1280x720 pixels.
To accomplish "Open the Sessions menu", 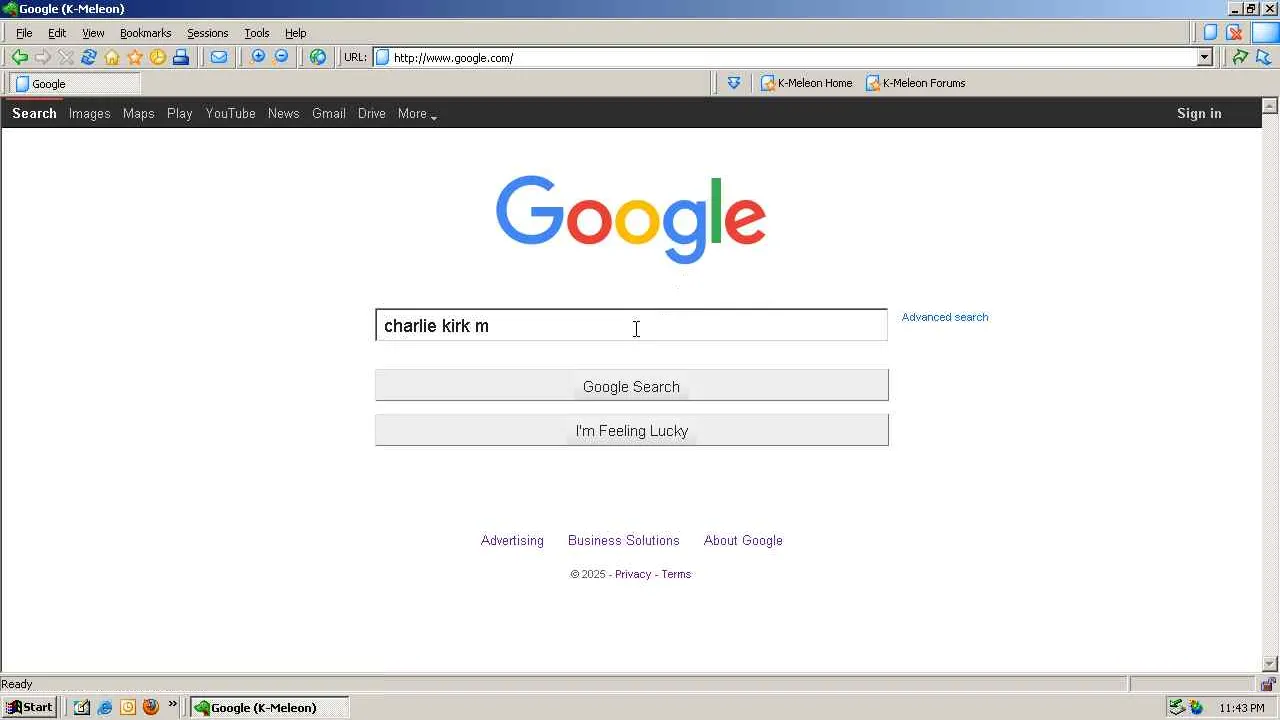I will (207, 33).
